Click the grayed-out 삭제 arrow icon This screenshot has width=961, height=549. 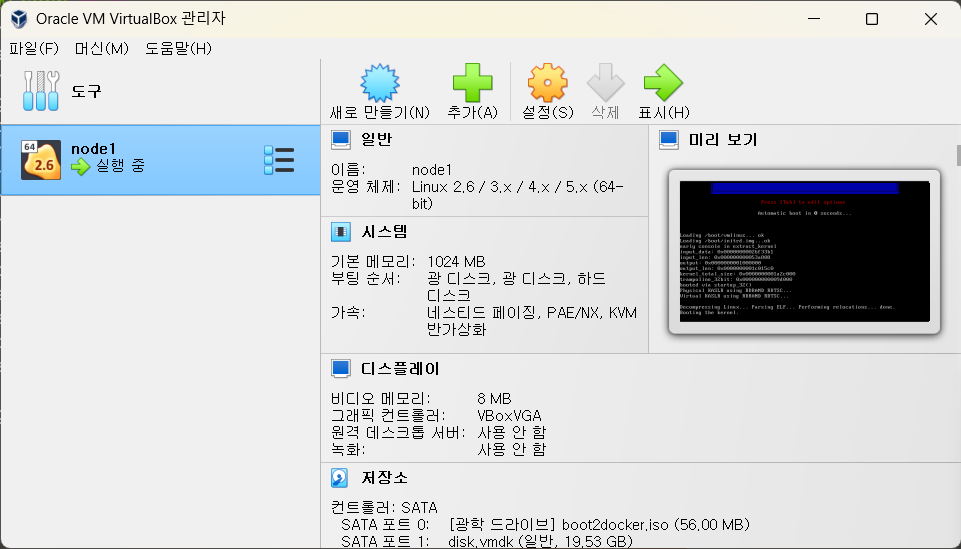[606, 83]
